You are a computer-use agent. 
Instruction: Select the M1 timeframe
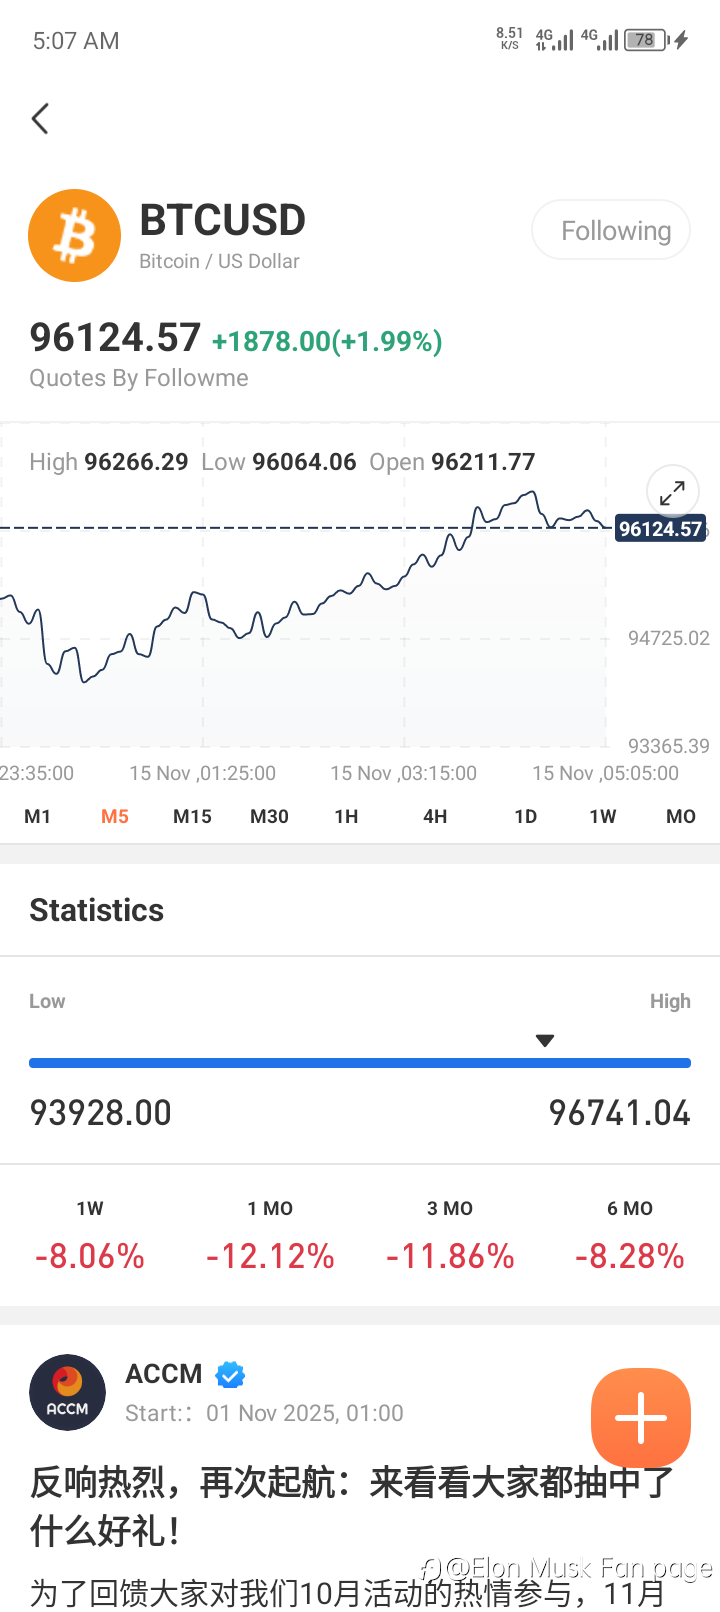[x=37, y=817]
